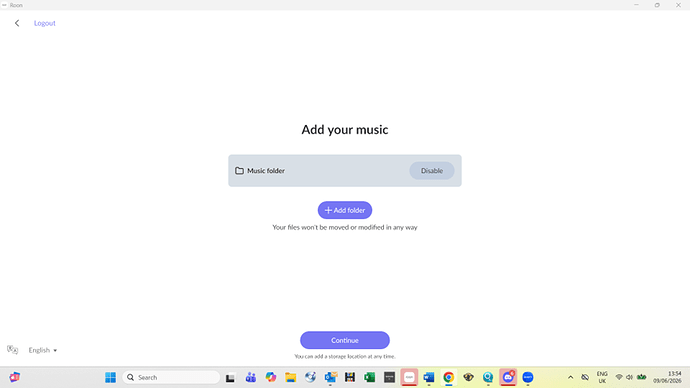The height and width of the screenshot is (388, 690).
Task: Open the Discord-style chat app with the notification badge
Action: pyautogui.click(x=508, y=377)
